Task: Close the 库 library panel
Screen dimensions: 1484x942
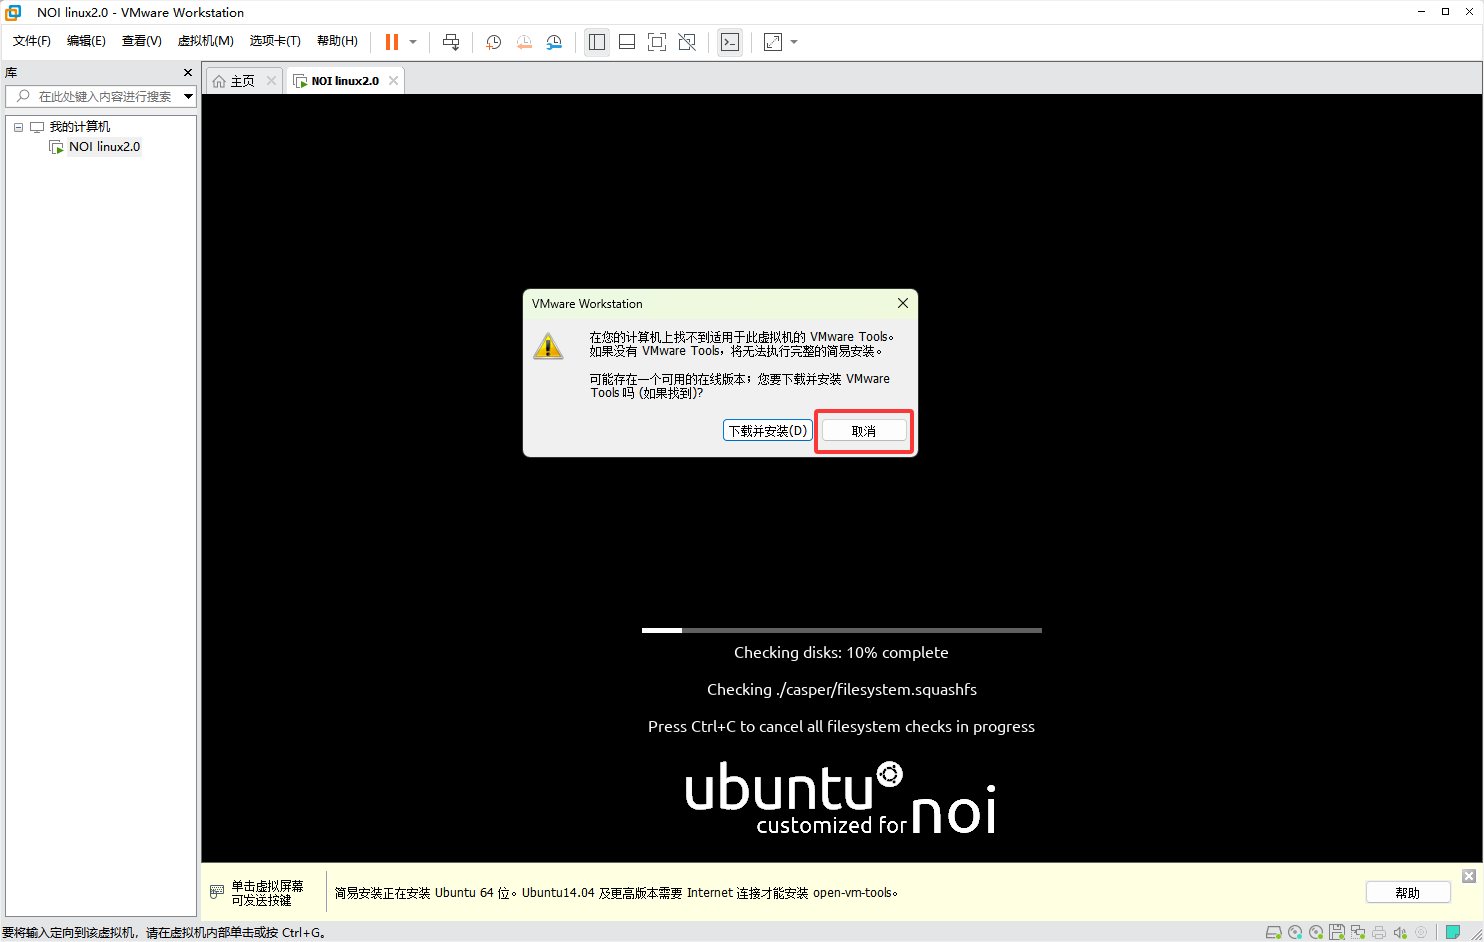Action: click(x=188, y=73)
